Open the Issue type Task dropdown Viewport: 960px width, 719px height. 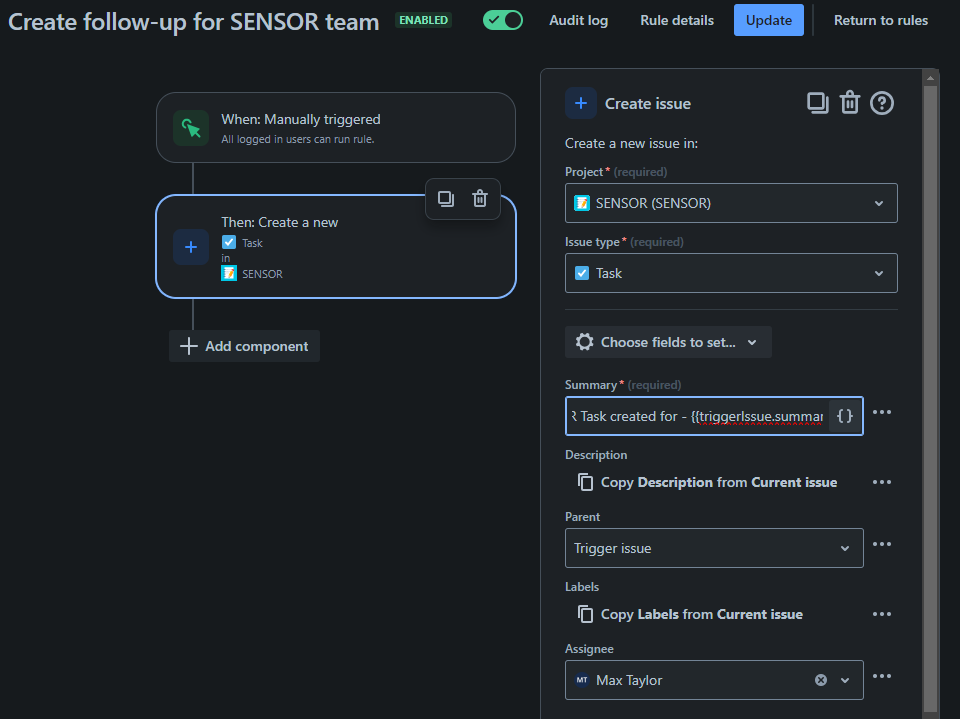coord(731,273)
